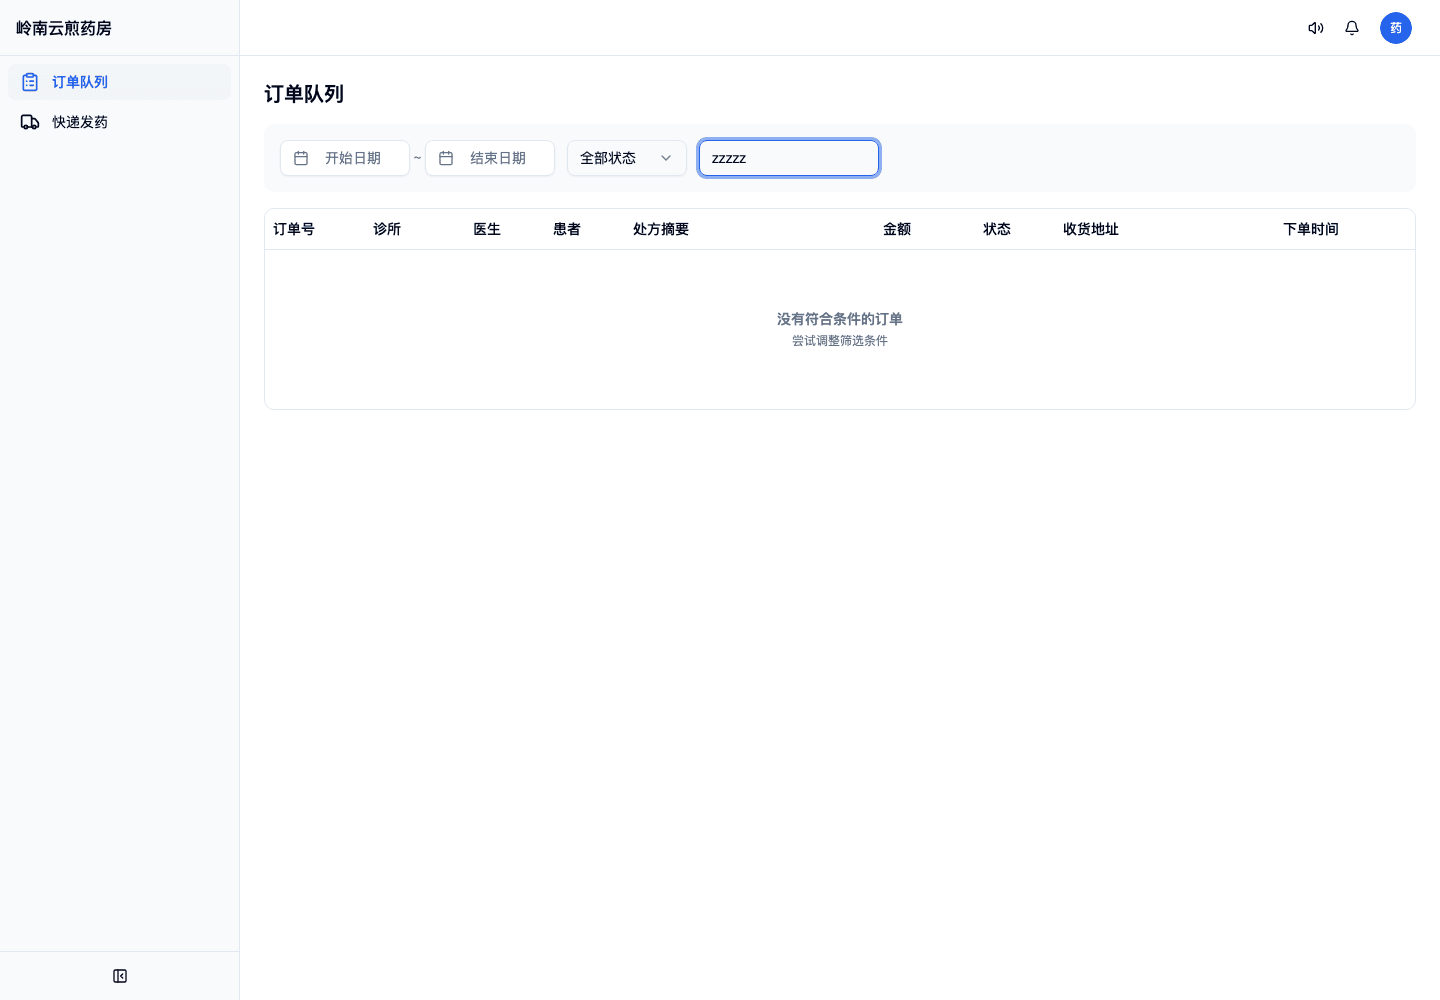
Task: Click the calendar icon in 开始日期 field
Action: (x=301, y=158)
